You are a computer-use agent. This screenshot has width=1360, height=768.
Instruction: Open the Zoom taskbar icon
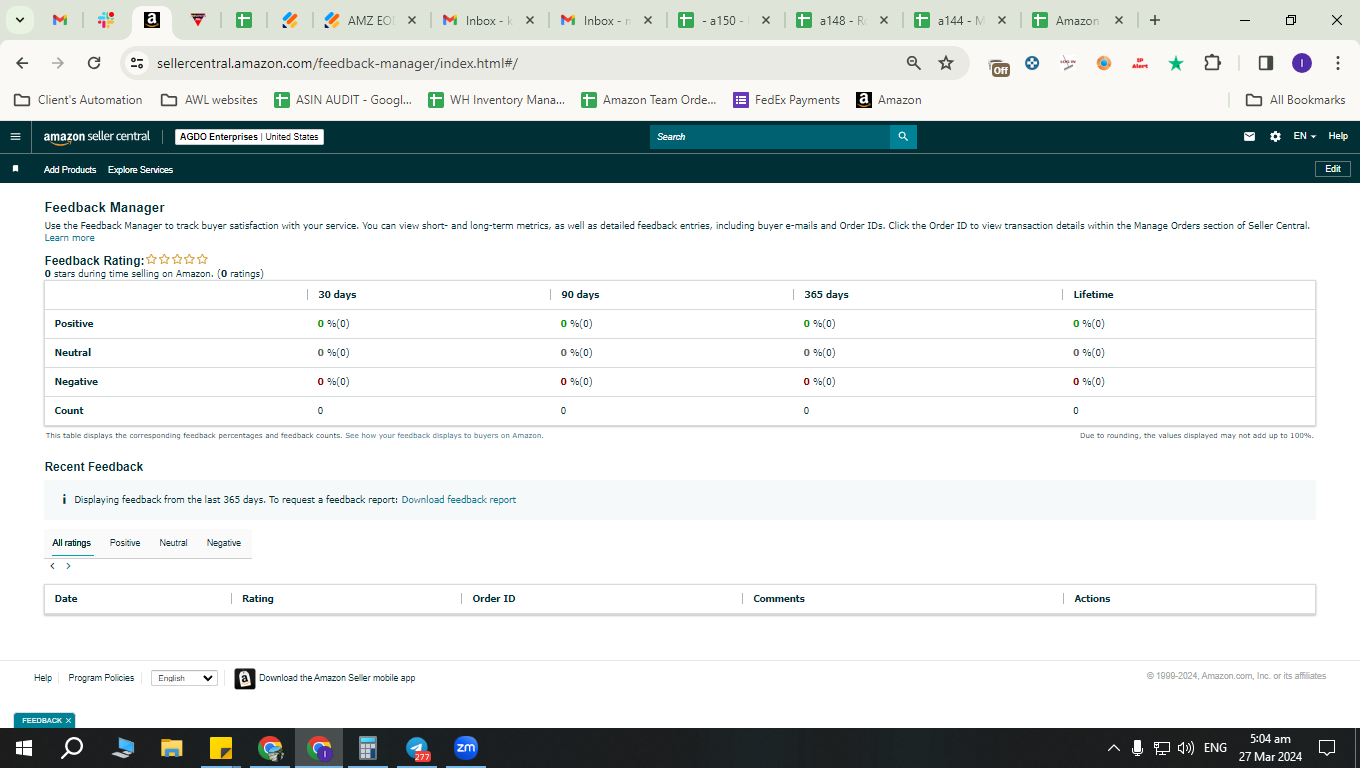(x=466, y=748)
